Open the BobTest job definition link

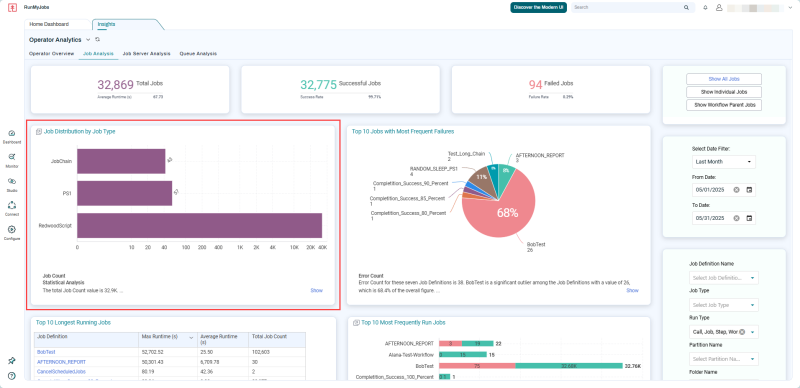coord(46,352)
